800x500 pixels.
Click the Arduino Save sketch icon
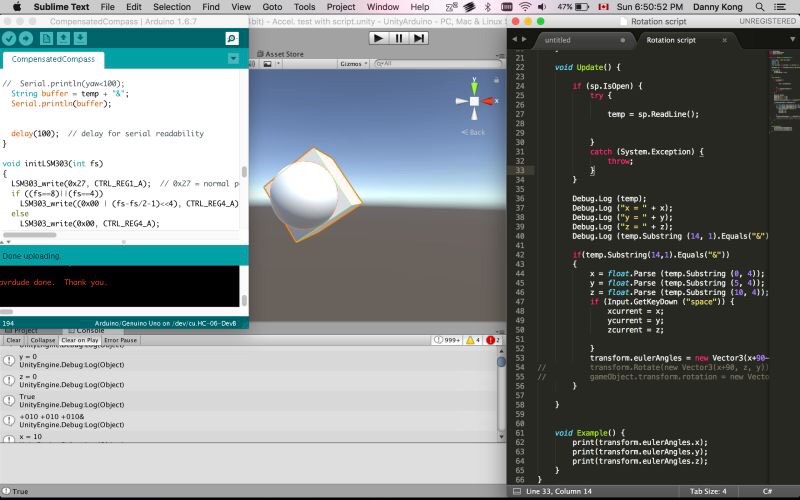click(x=80, y=39)
